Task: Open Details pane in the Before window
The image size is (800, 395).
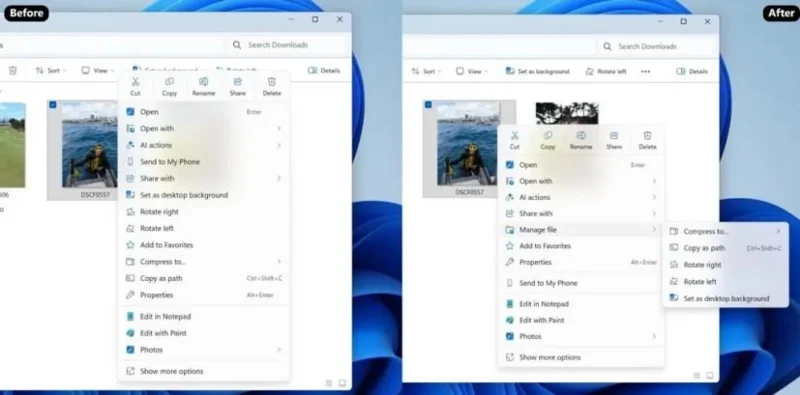Action: point(324,70)
